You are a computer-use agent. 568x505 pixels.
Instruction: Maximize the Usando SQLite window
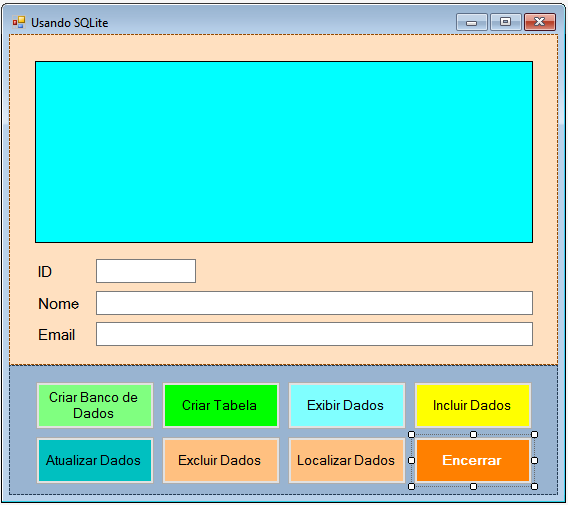point(505,22)
